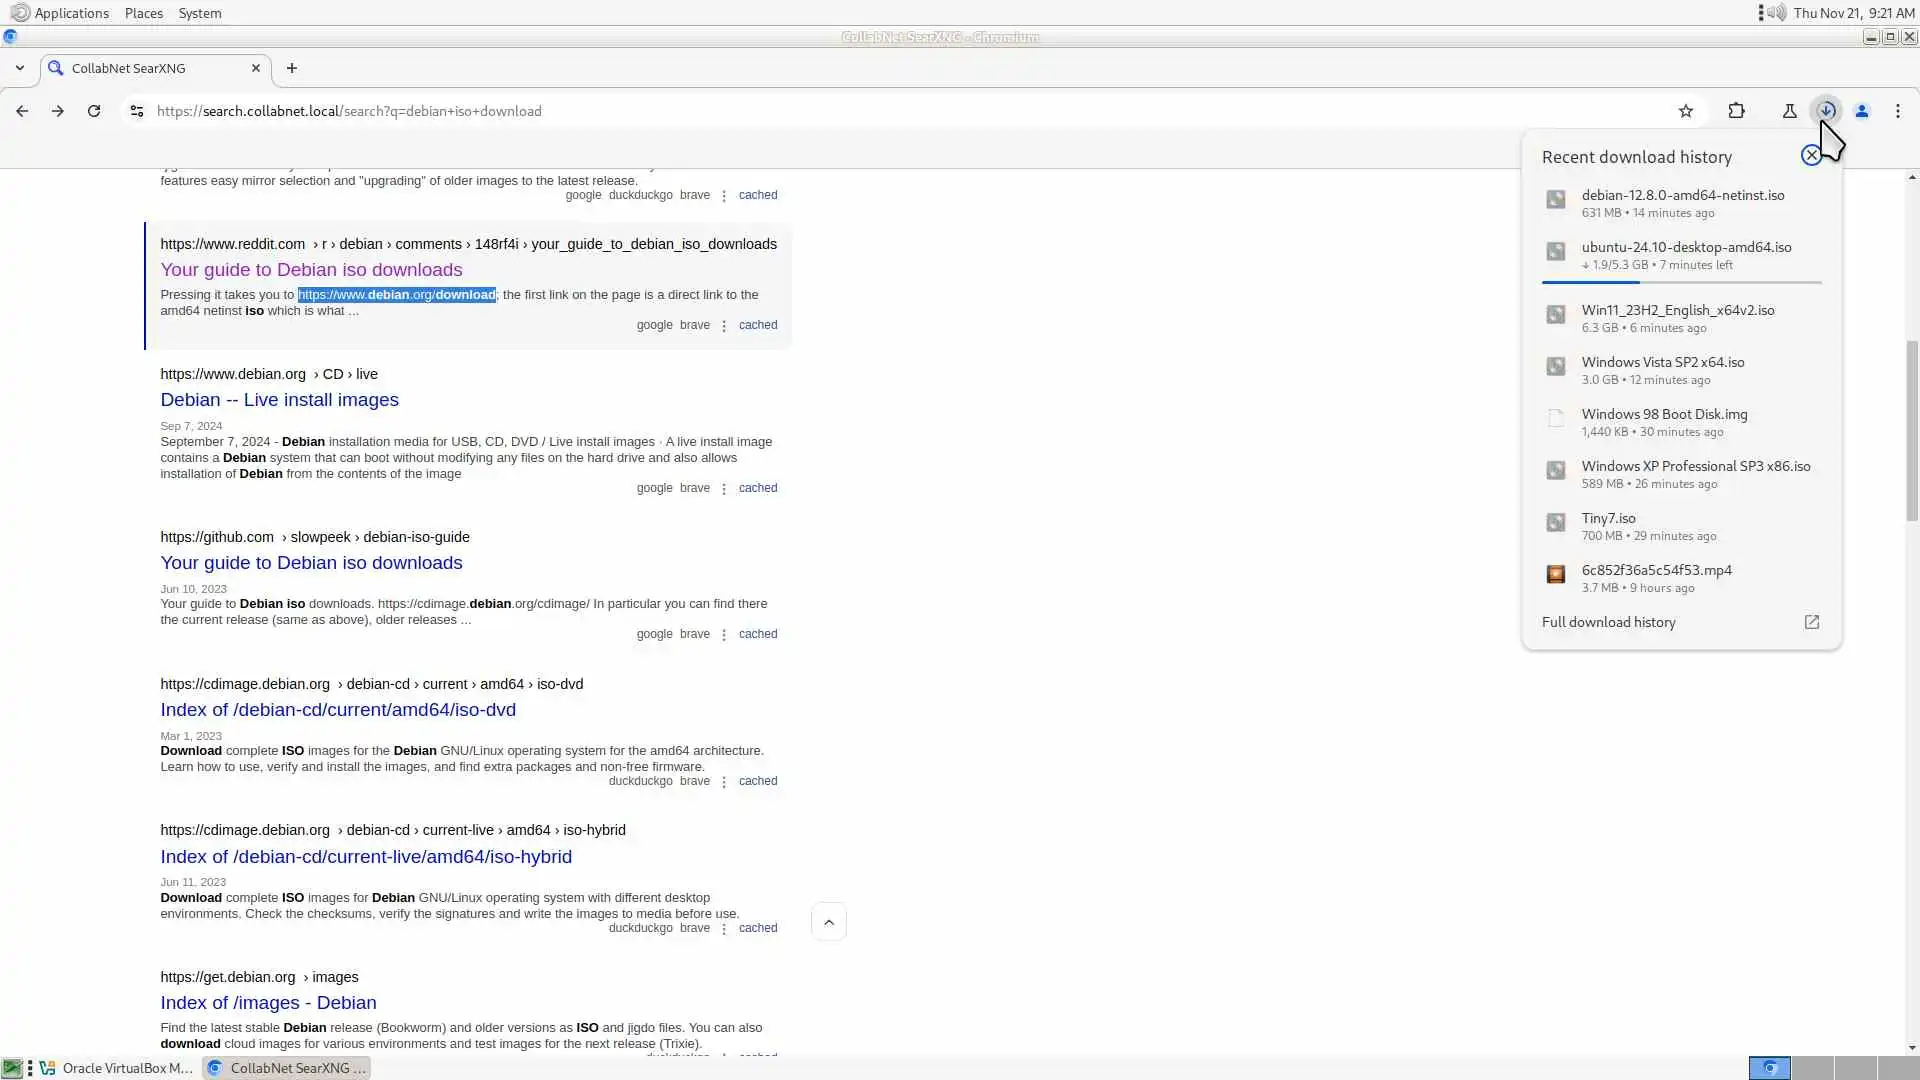Click the scroll-to-top arrow button

pos(829,922)
